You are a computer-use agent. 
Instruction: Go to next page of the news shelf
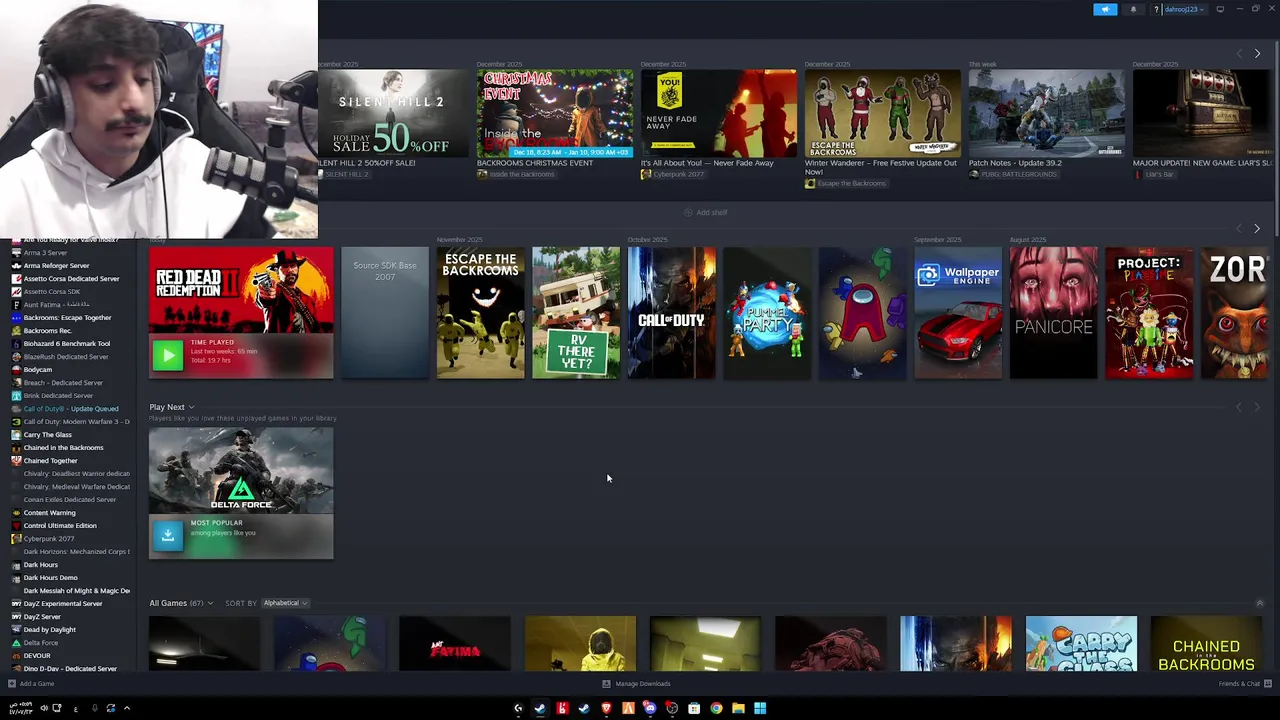[x=1257, y=53]
